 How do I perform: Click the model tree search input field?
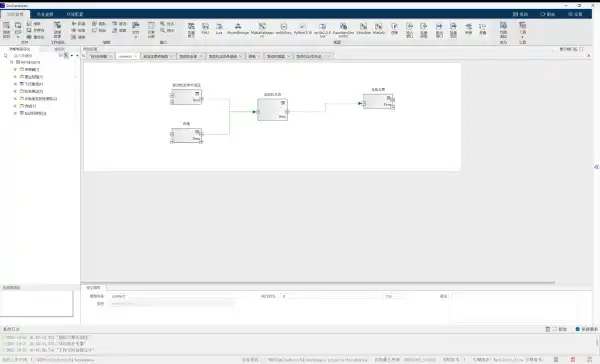click(x=35, y=56)
